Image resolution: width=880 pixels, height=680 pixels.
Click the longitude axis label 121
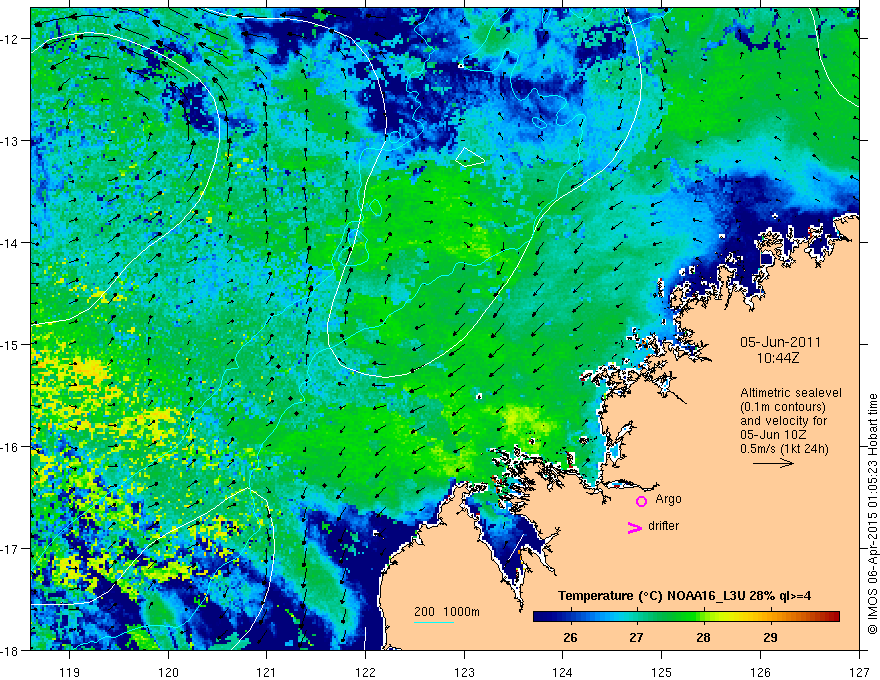[x=267, y=672]
